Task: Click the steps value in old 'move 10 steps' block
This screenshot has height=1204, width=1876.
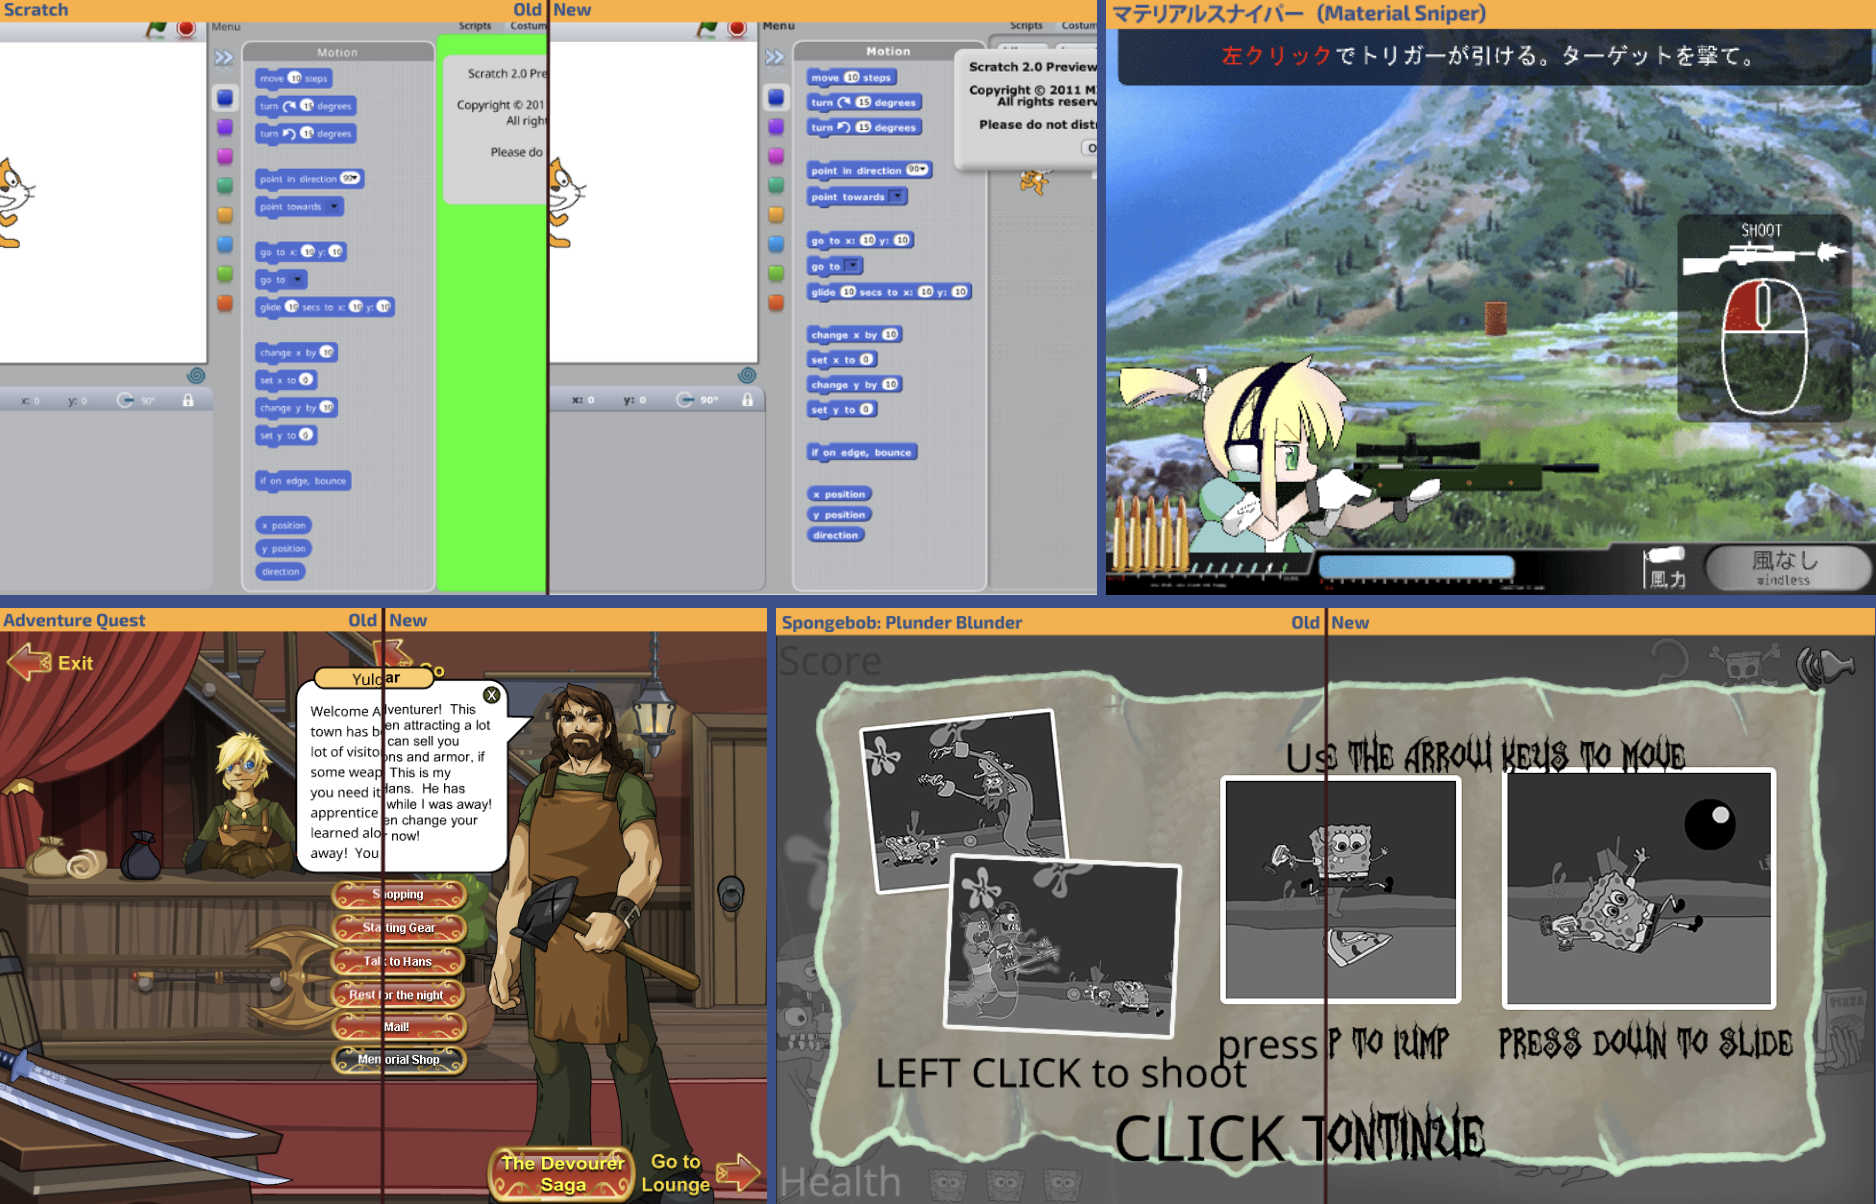Action: point(294,78)
